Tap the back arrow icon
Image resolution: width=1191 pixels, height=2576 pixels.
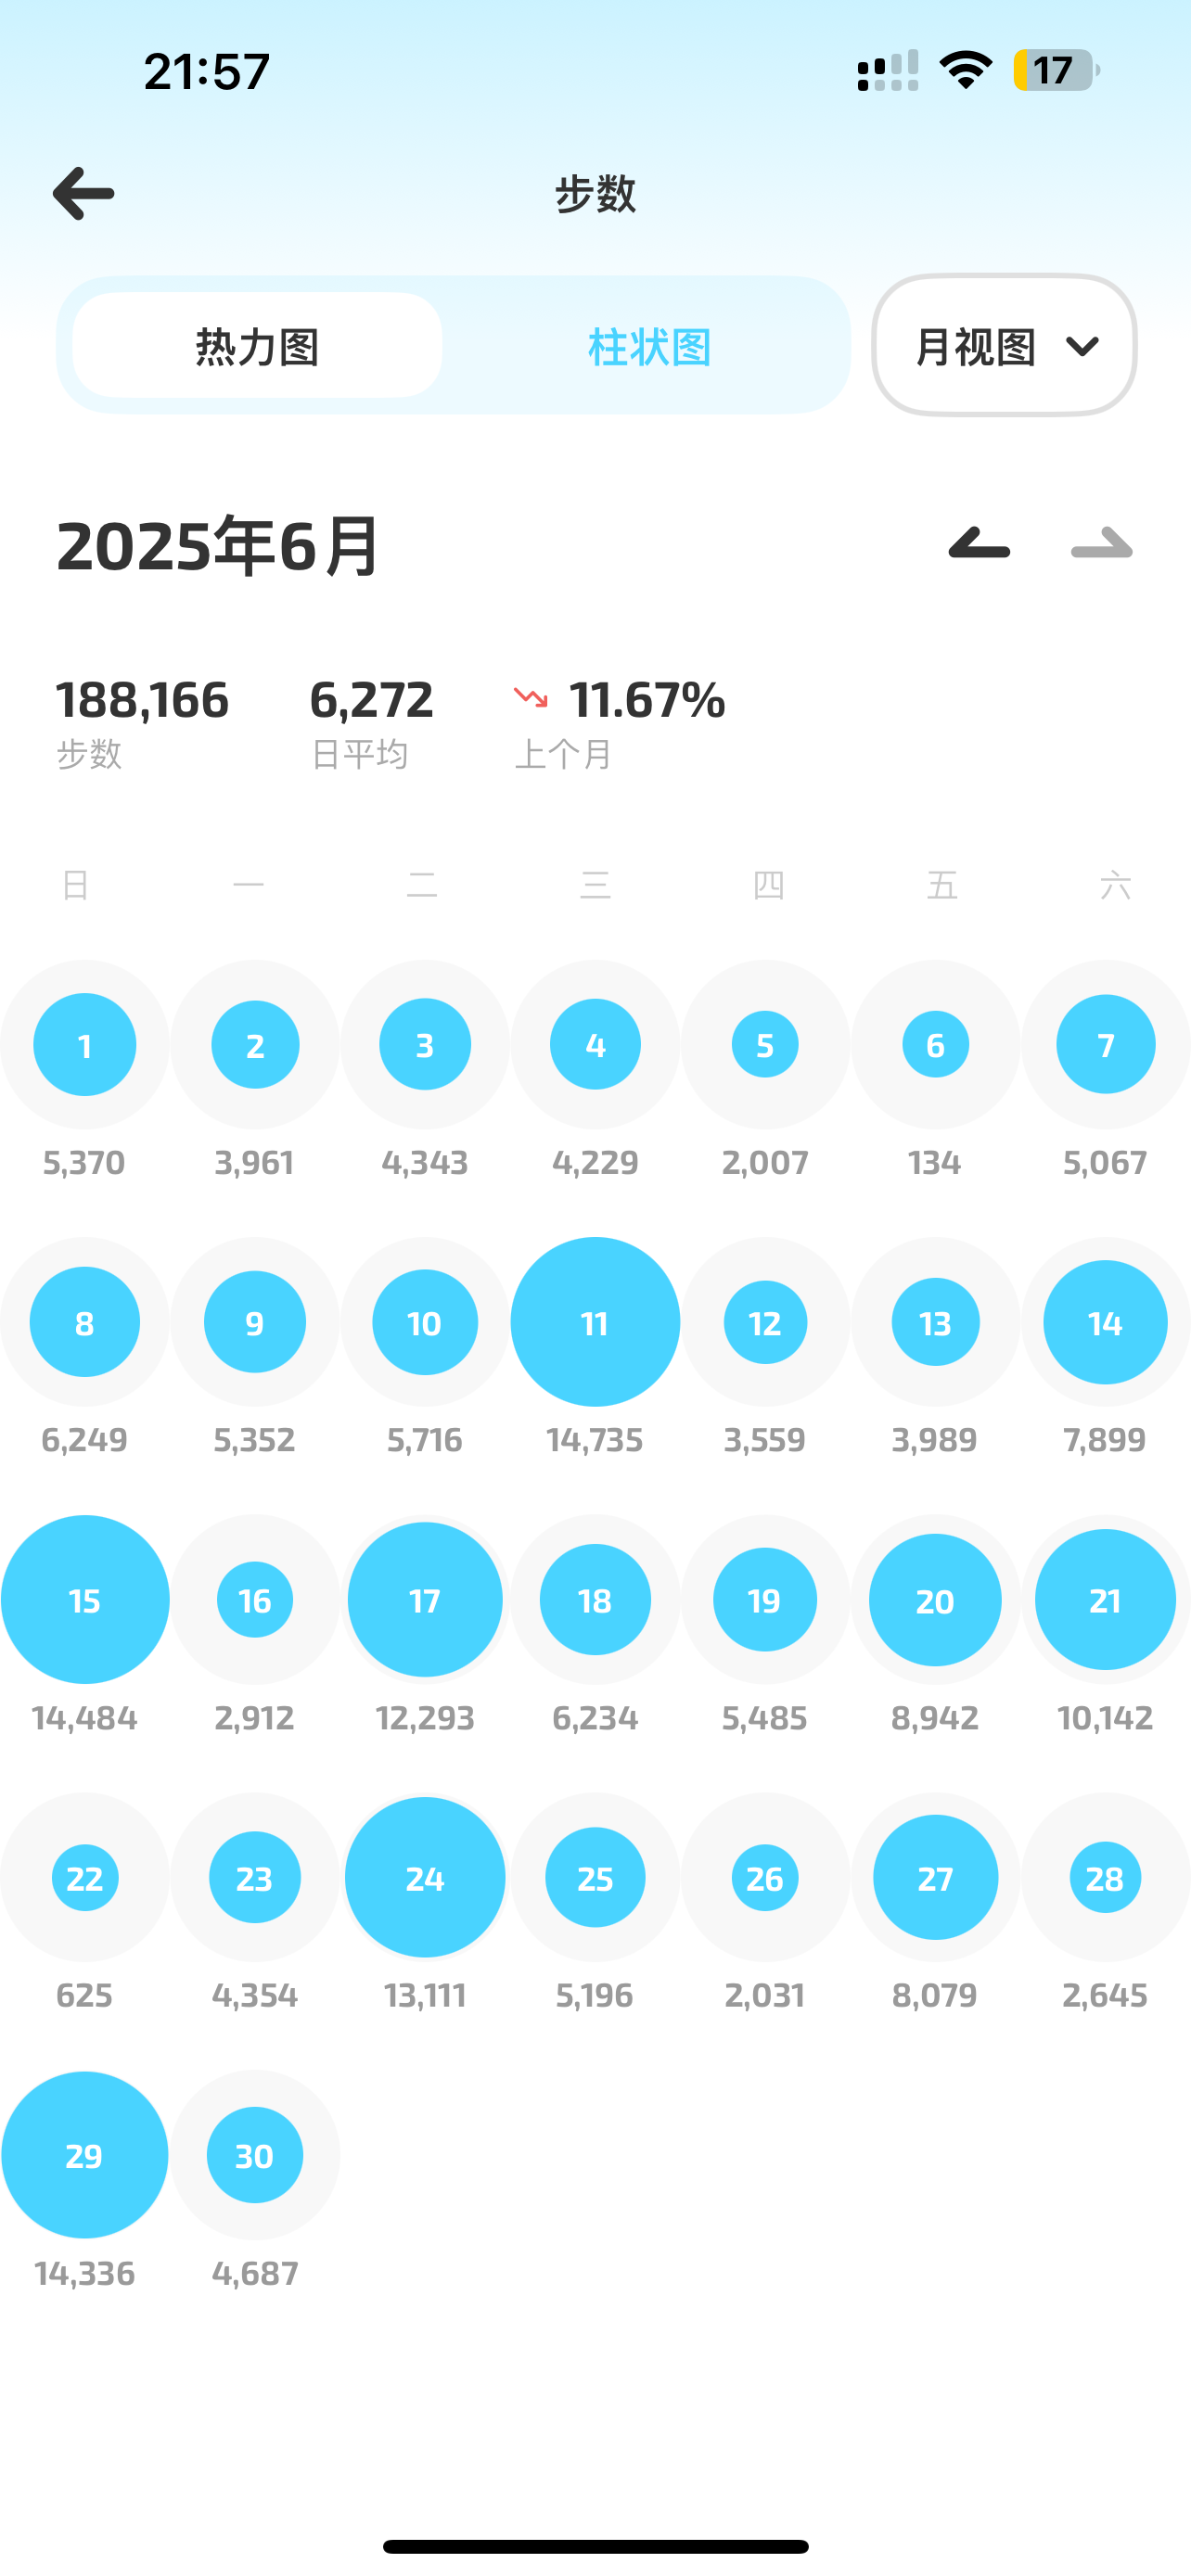[x=84, y=193]
